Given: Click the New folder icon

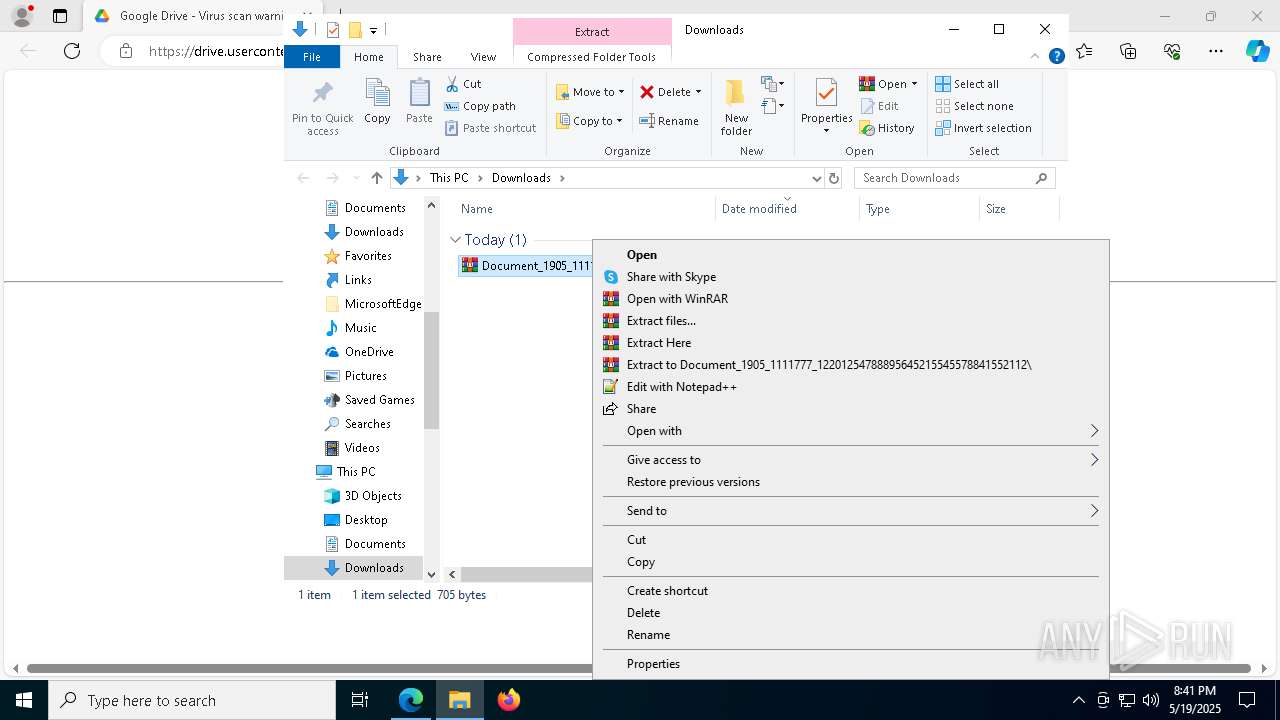Looking at the screenshot, I should pyautogui.click(x=736, y=107).
